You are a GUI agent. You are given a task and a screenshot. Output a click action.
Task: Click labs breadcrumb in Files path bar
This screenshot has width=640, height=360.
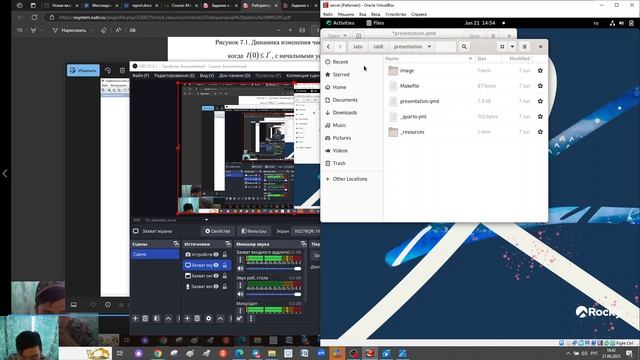358,47
